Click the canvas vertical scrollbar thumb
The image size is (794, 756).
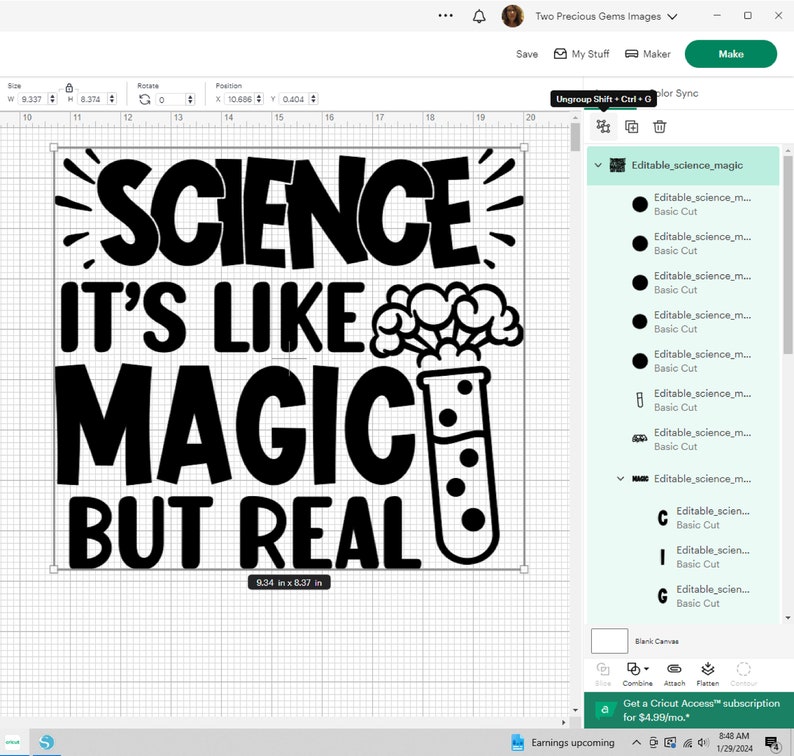pyautogui.click(x=575, y=137)
